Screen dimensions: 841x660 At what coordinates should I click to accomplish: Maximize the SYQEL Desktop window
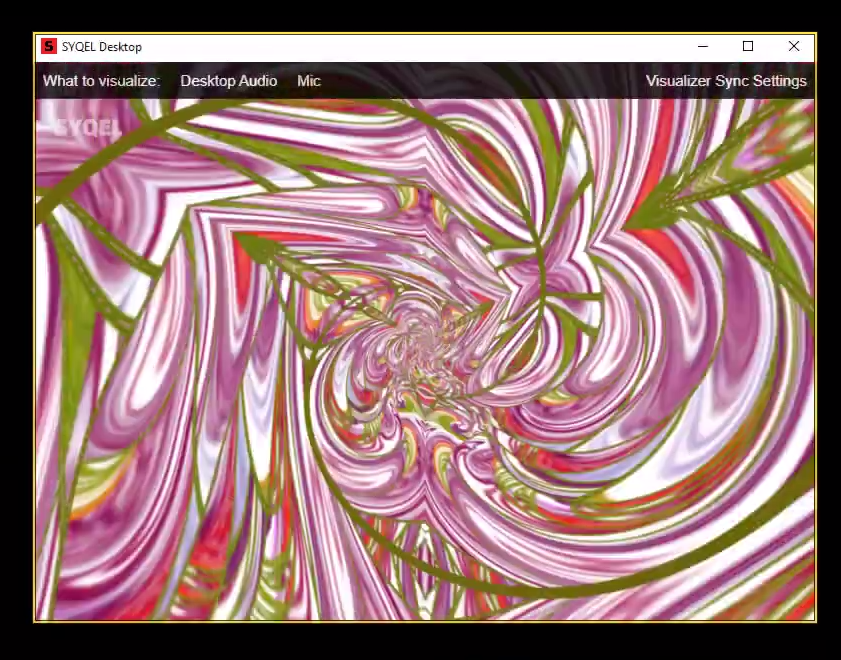click(748, 47)
